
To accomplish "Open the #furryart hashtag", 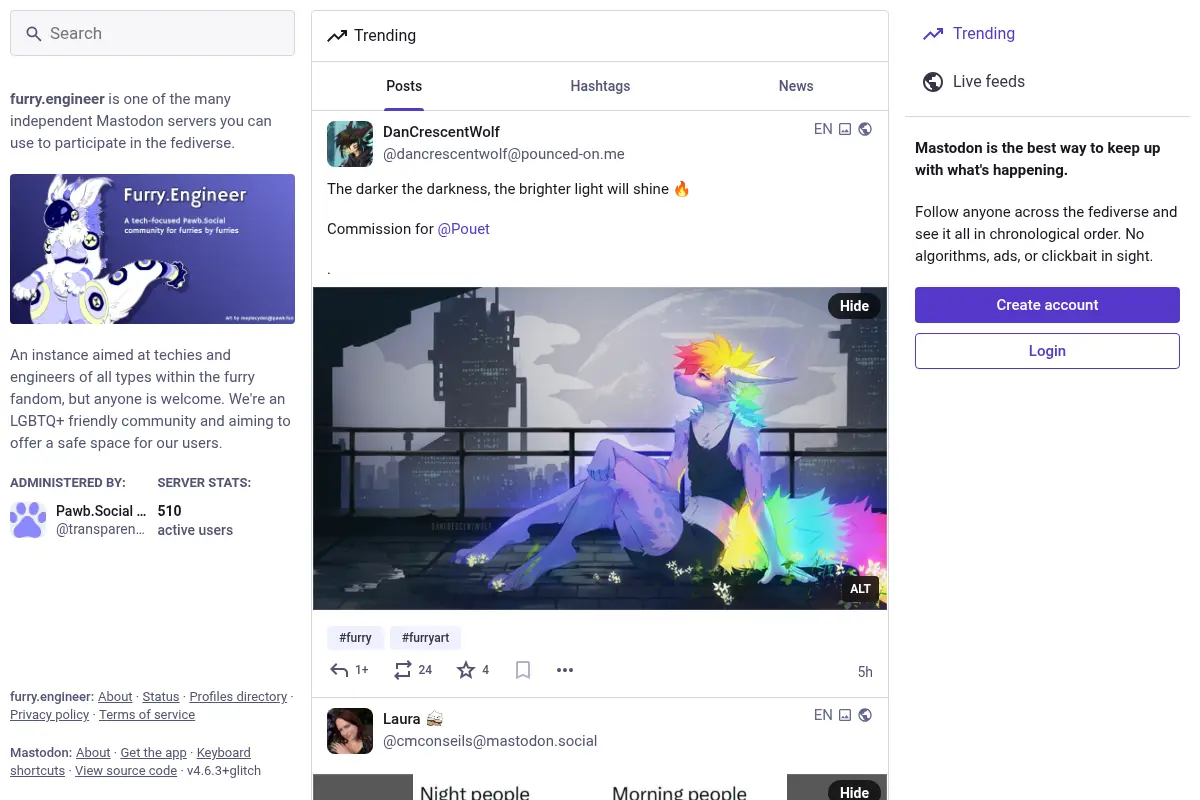I will click(x=426, y=637).
